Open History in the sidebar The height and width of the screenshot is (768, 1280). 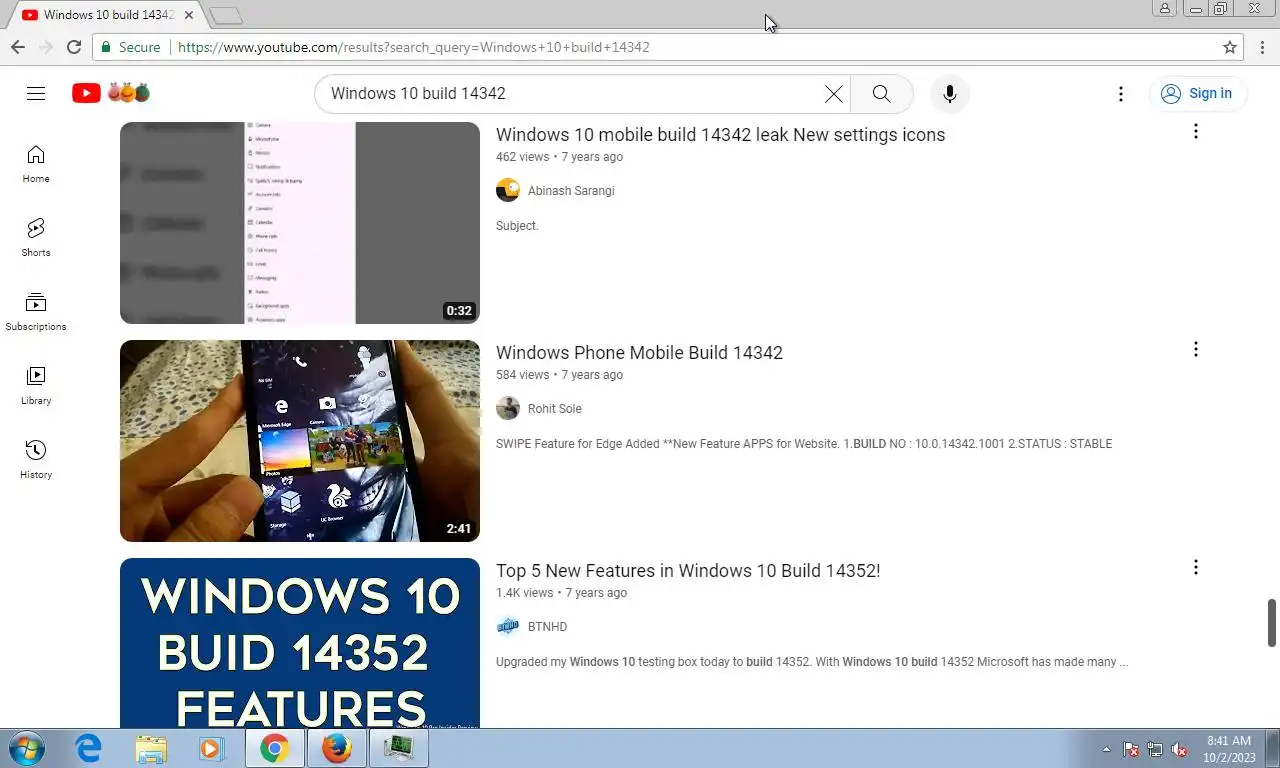tap(36, 460)
